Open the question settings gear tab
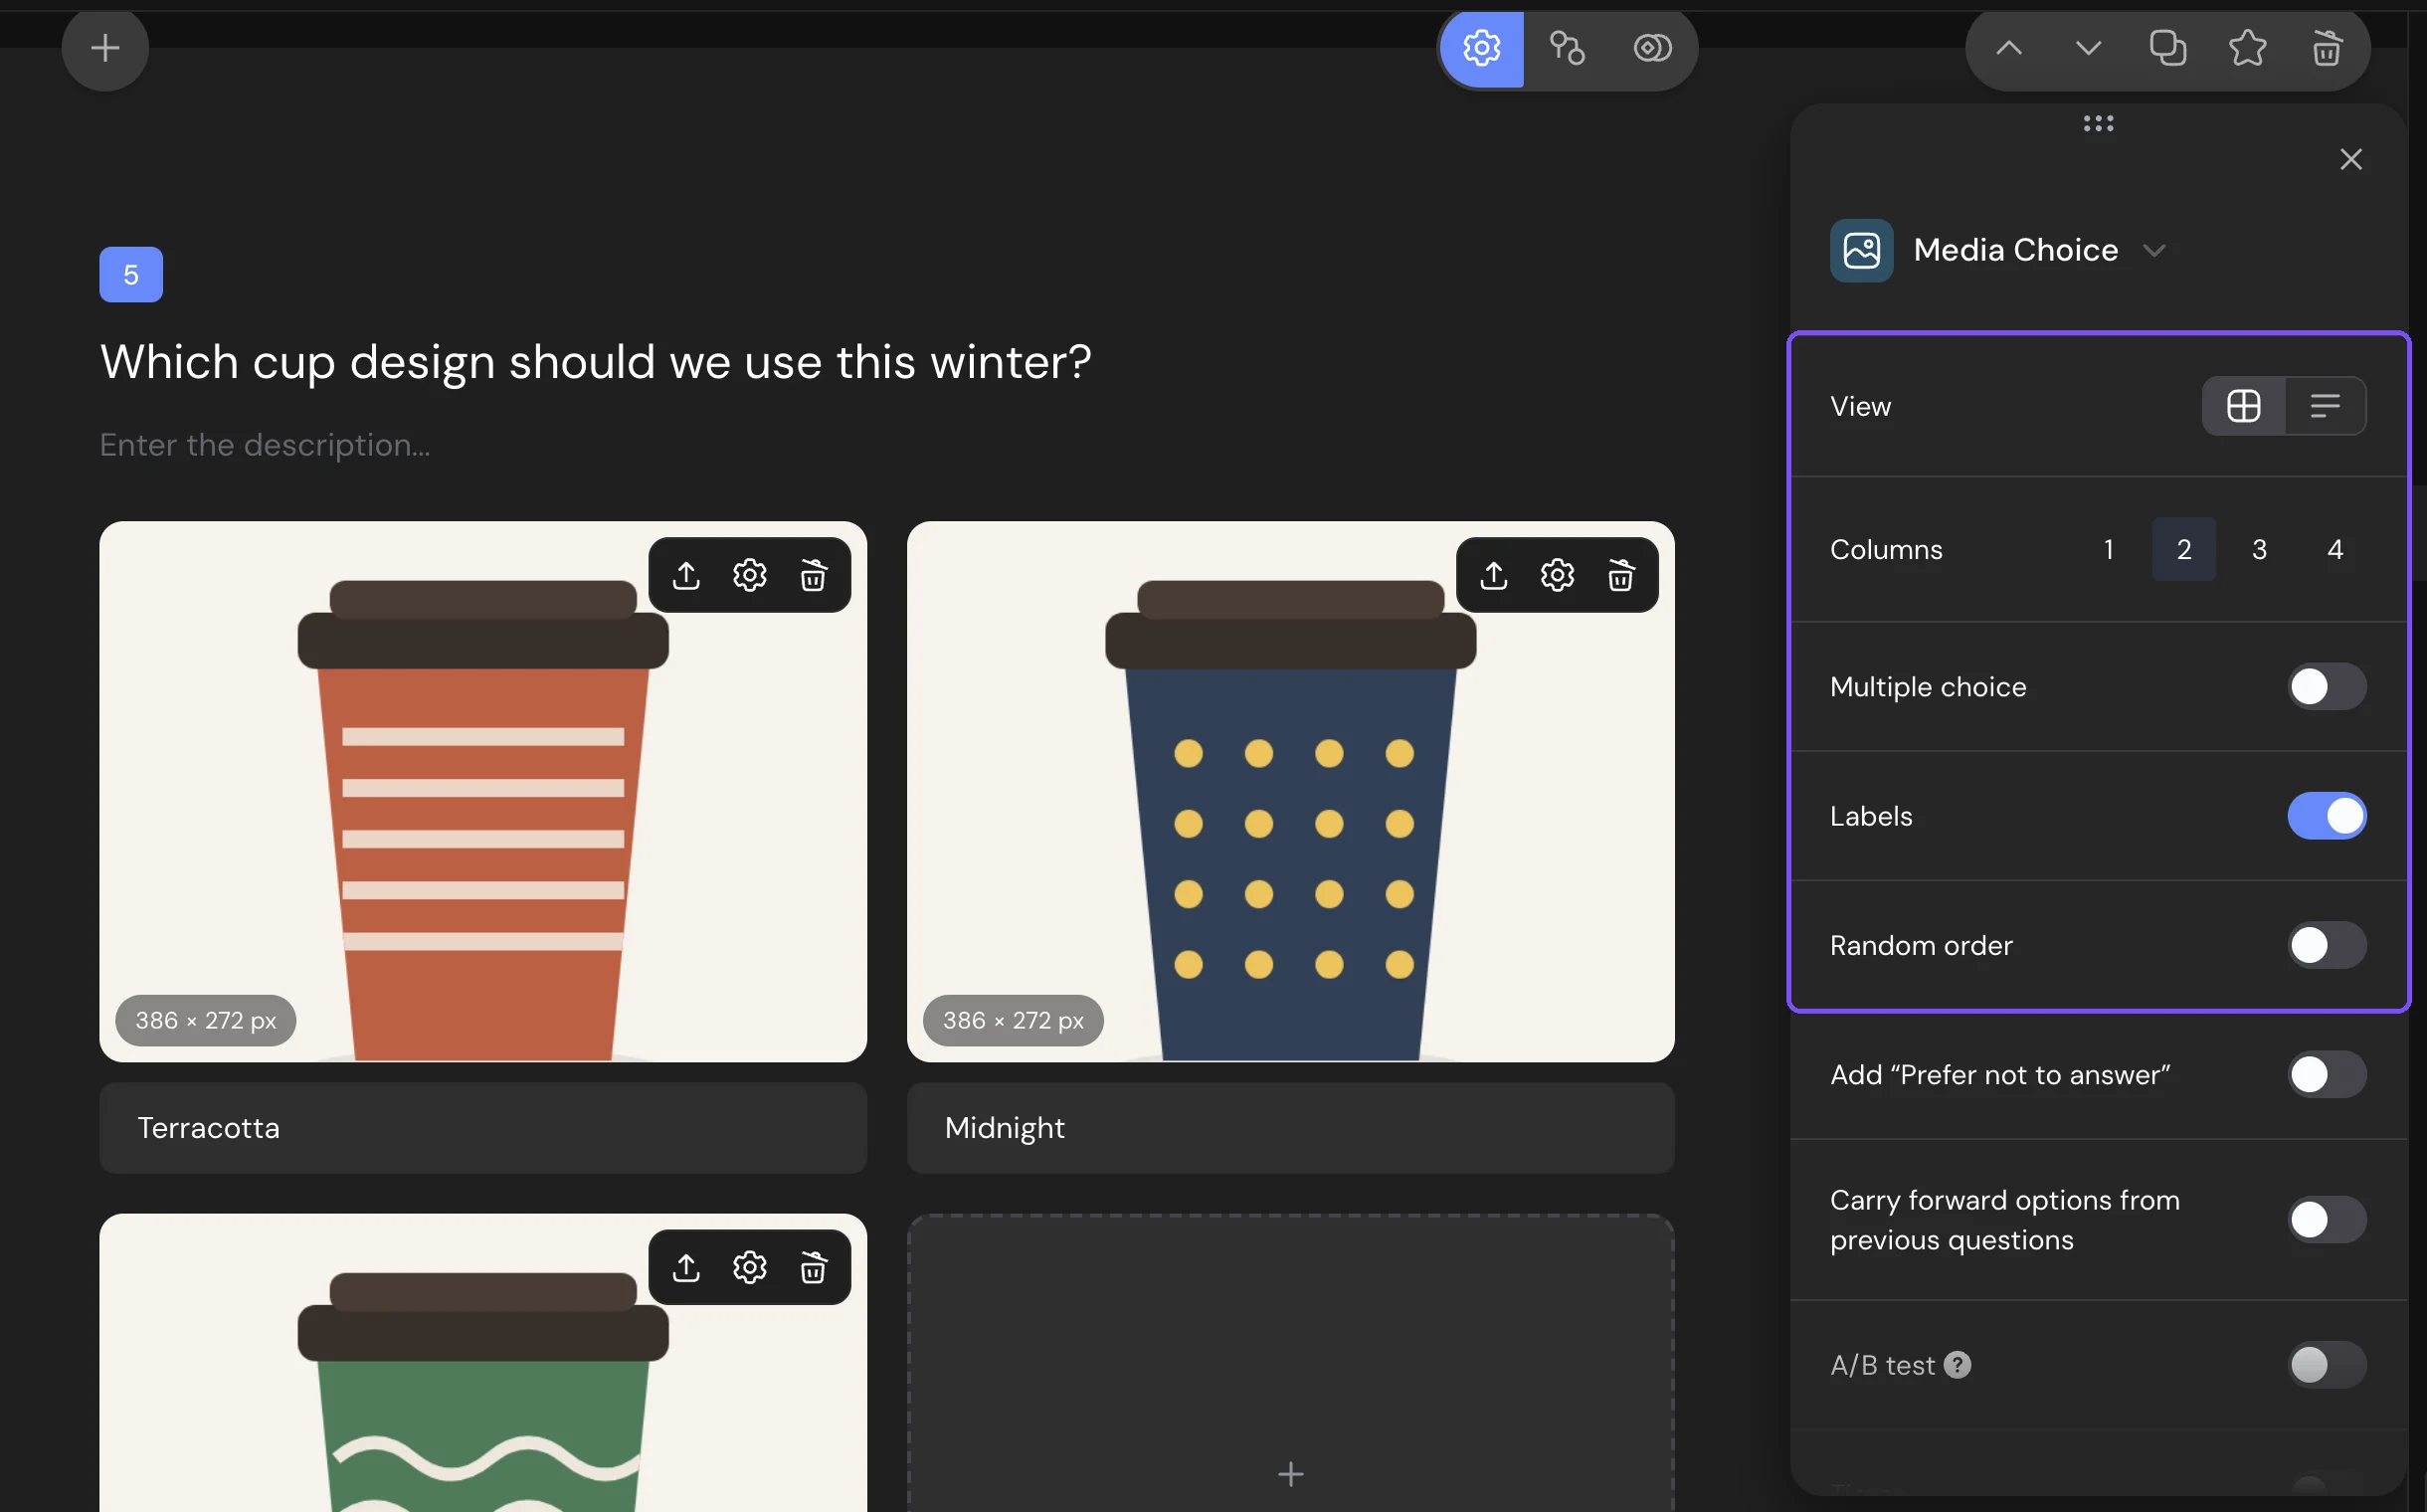Screen dimensions: 2427x1512 point(1481,48)
